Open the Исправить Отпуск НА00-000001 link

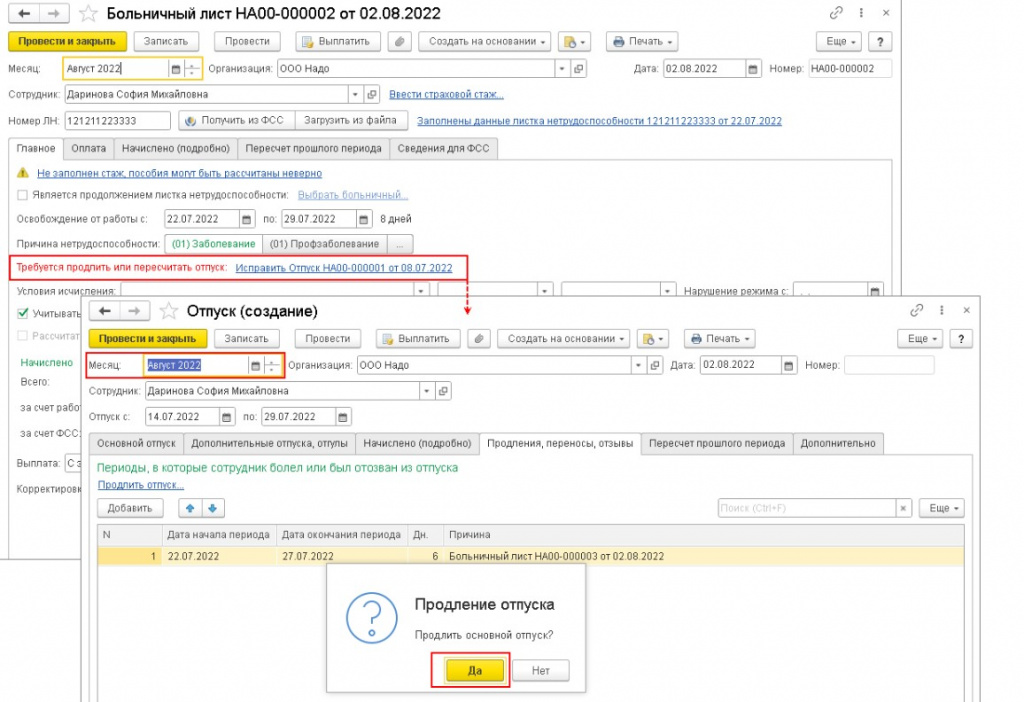(344, 268)
